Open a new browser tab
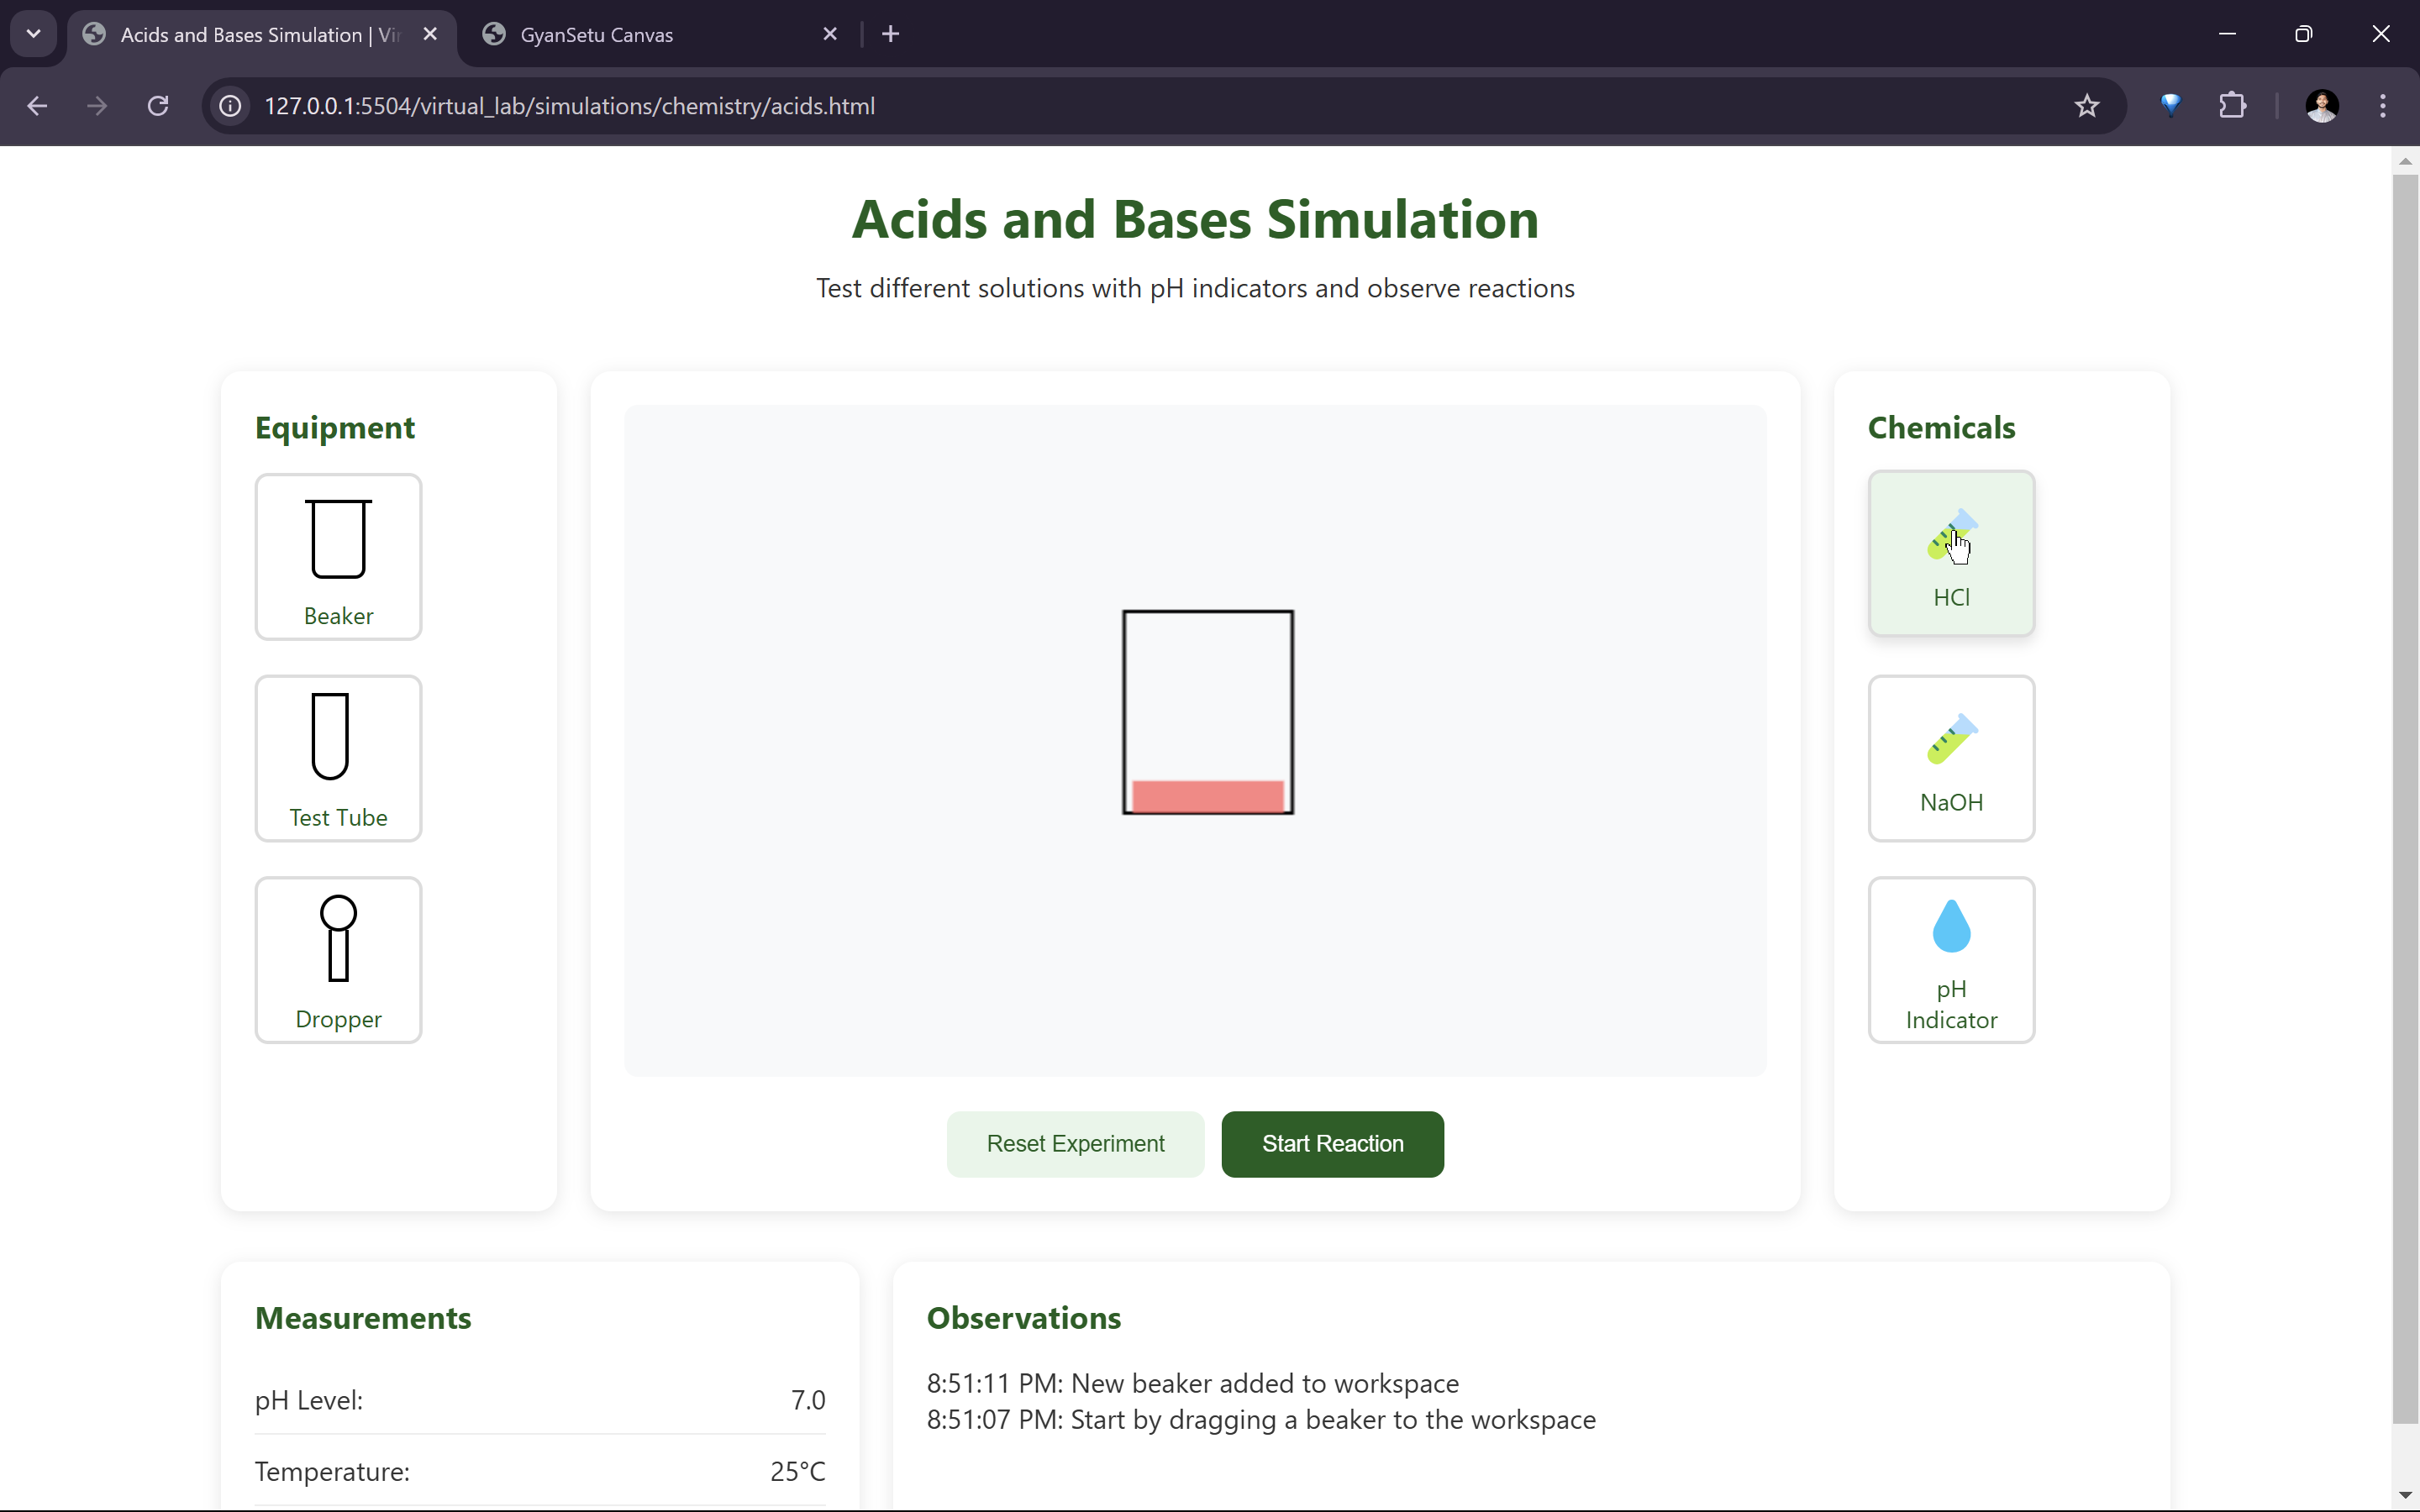Screen dimensions: 2420x1512 890,34
